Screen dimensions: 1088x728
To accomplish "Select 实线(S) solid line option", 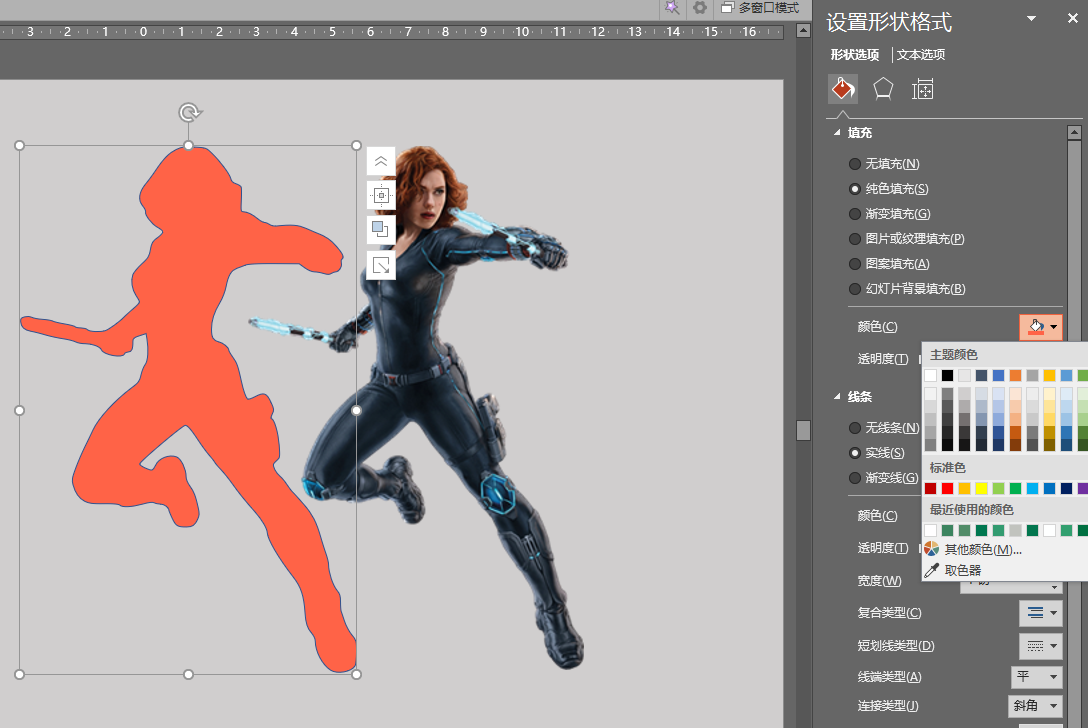I will [876, 453].
